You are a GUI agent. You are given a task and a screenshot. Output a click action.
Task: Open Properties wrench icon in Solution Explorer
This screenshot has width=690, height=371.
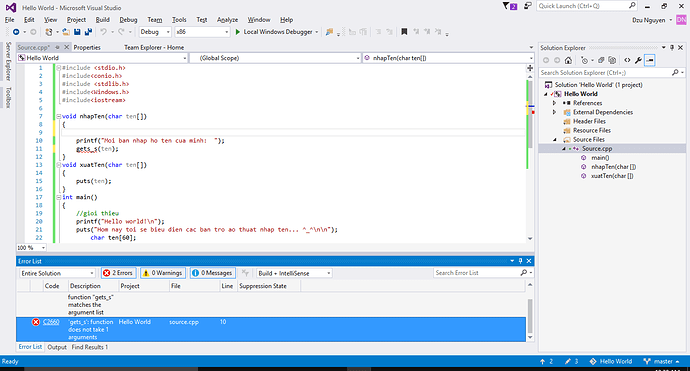coord(638,60)
